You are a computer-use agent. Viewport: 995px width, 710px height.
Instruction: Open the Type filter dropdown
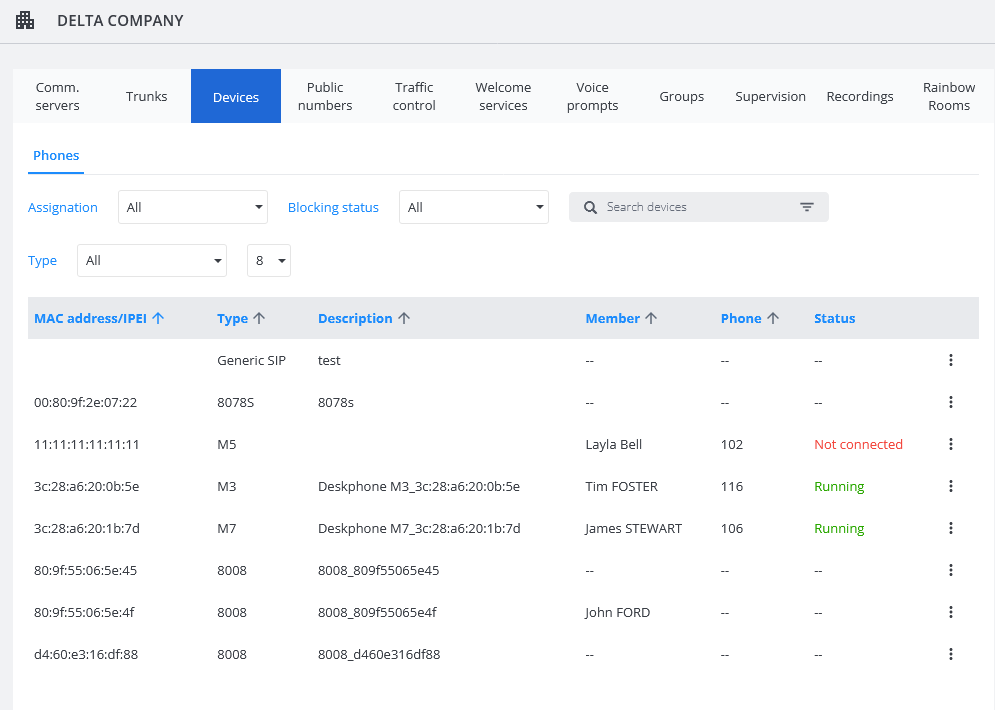pyautogui.click(x=152, y=260)
